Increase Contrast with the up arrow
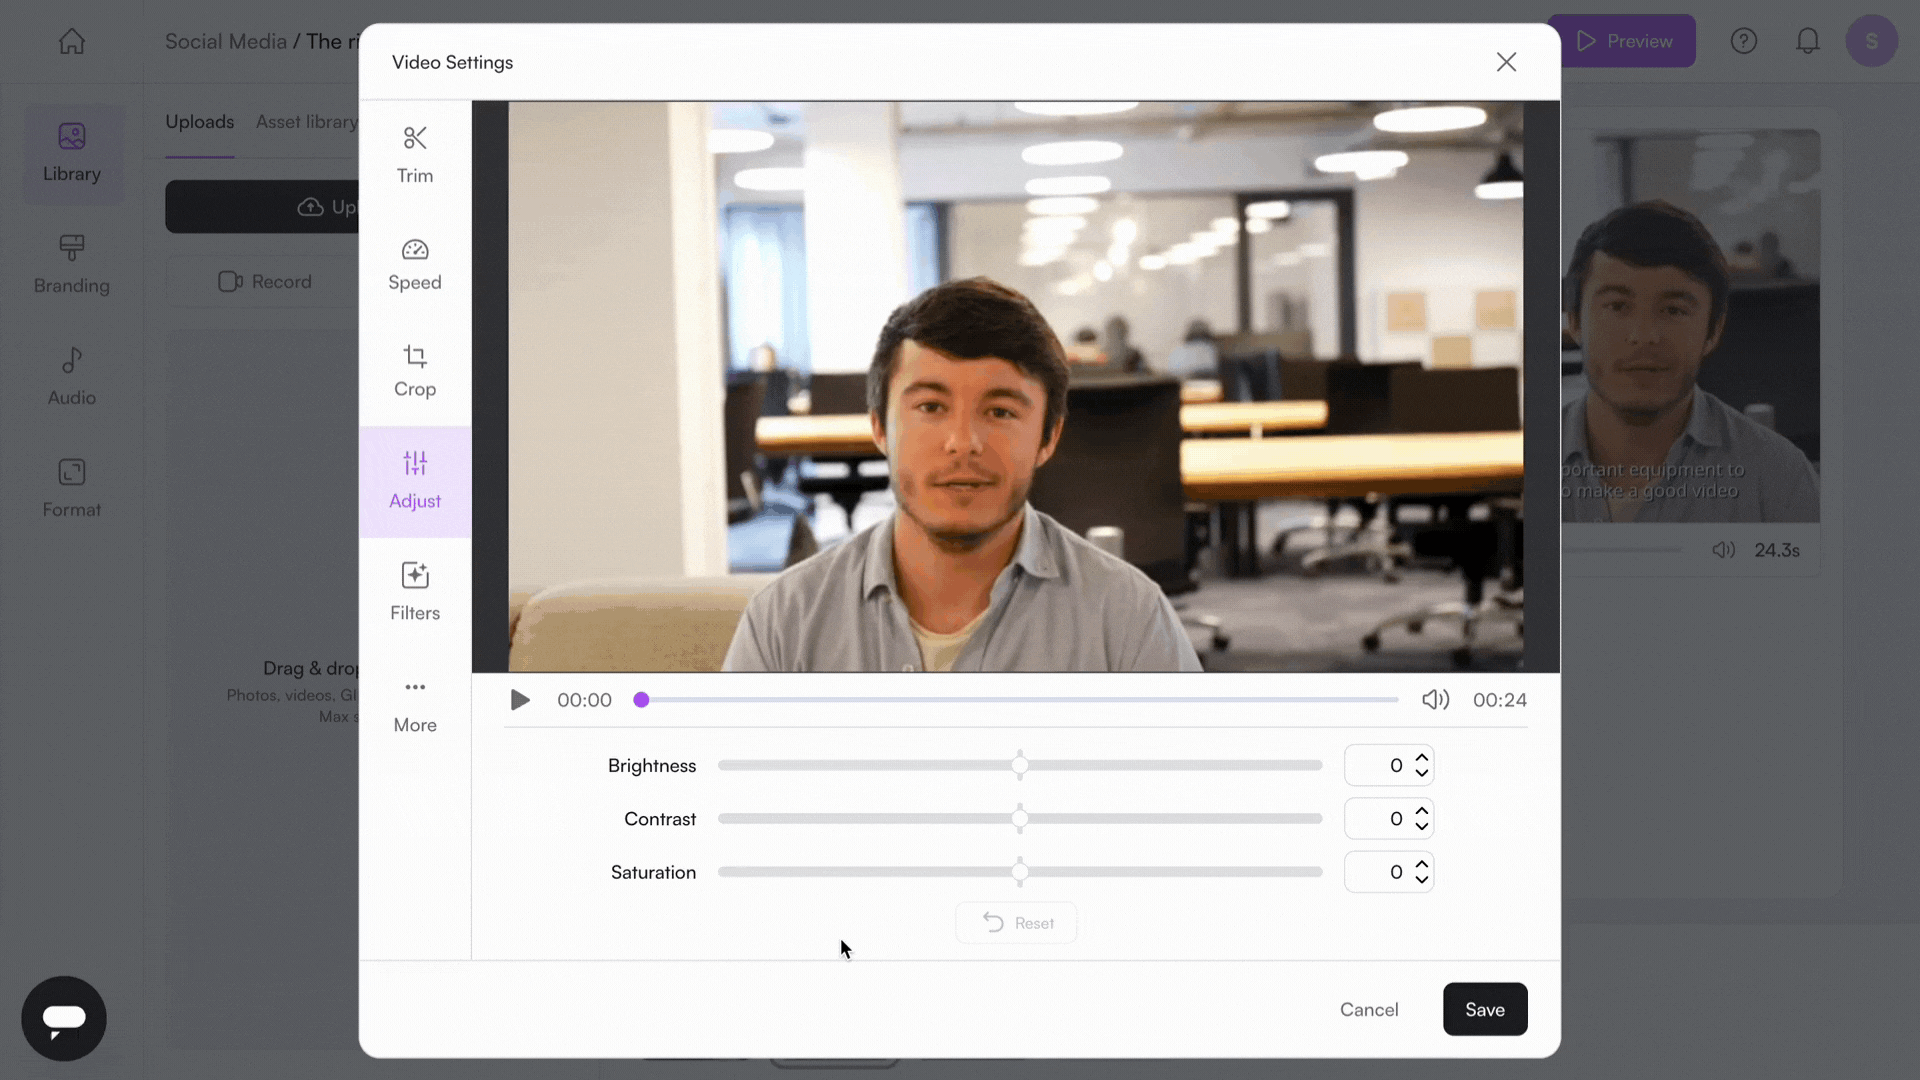Viewport: 1920px width, 1080px height. (1422, 811)
